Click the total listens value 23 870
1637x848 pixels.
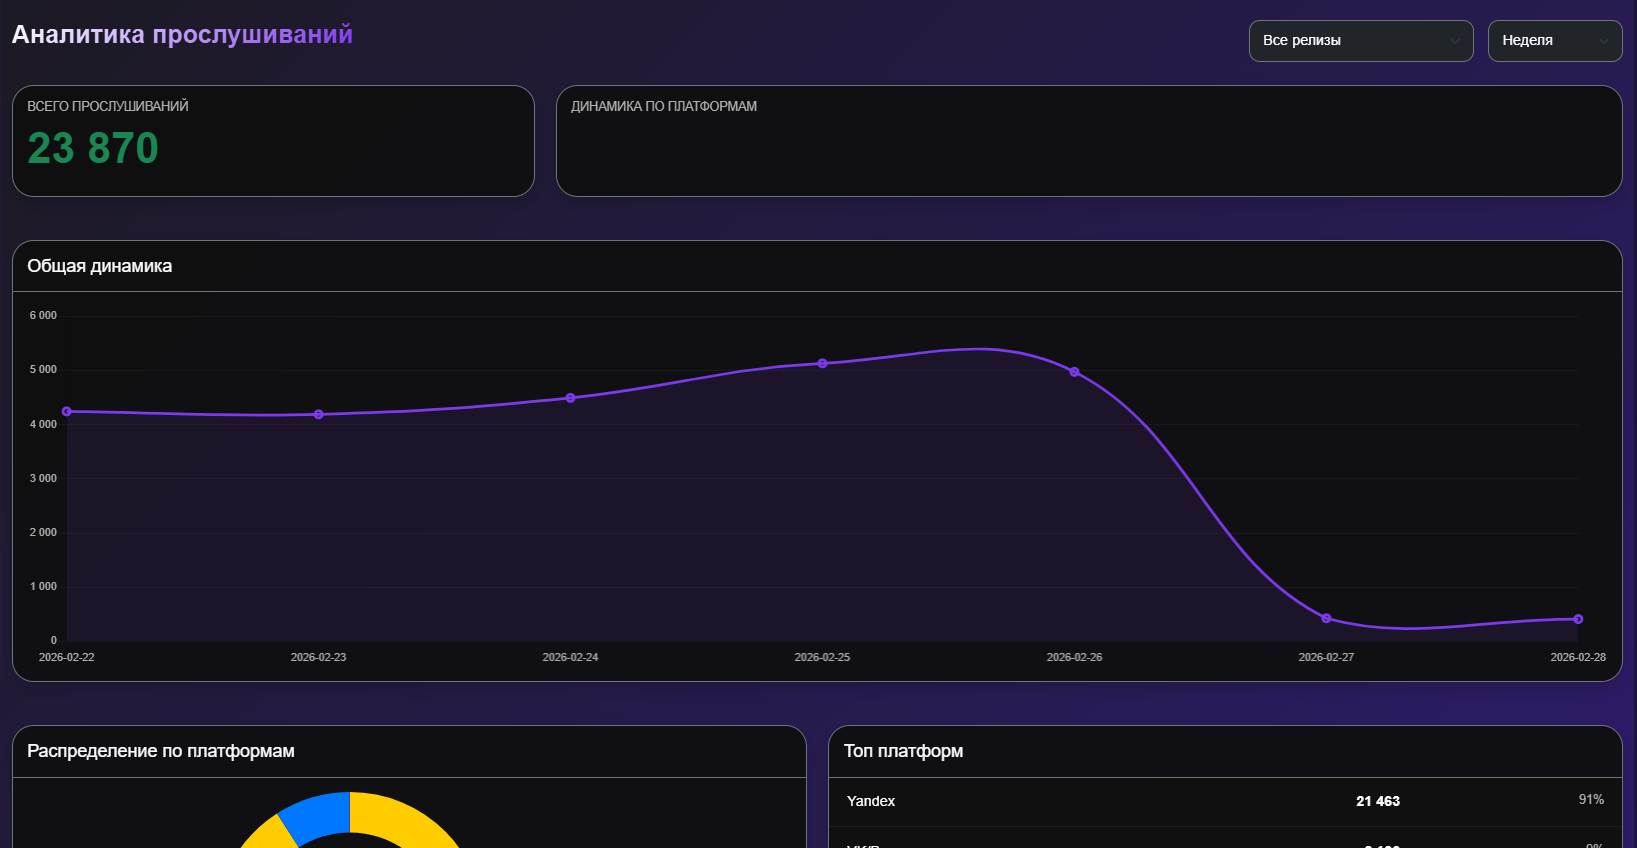(x=93, y=149)
